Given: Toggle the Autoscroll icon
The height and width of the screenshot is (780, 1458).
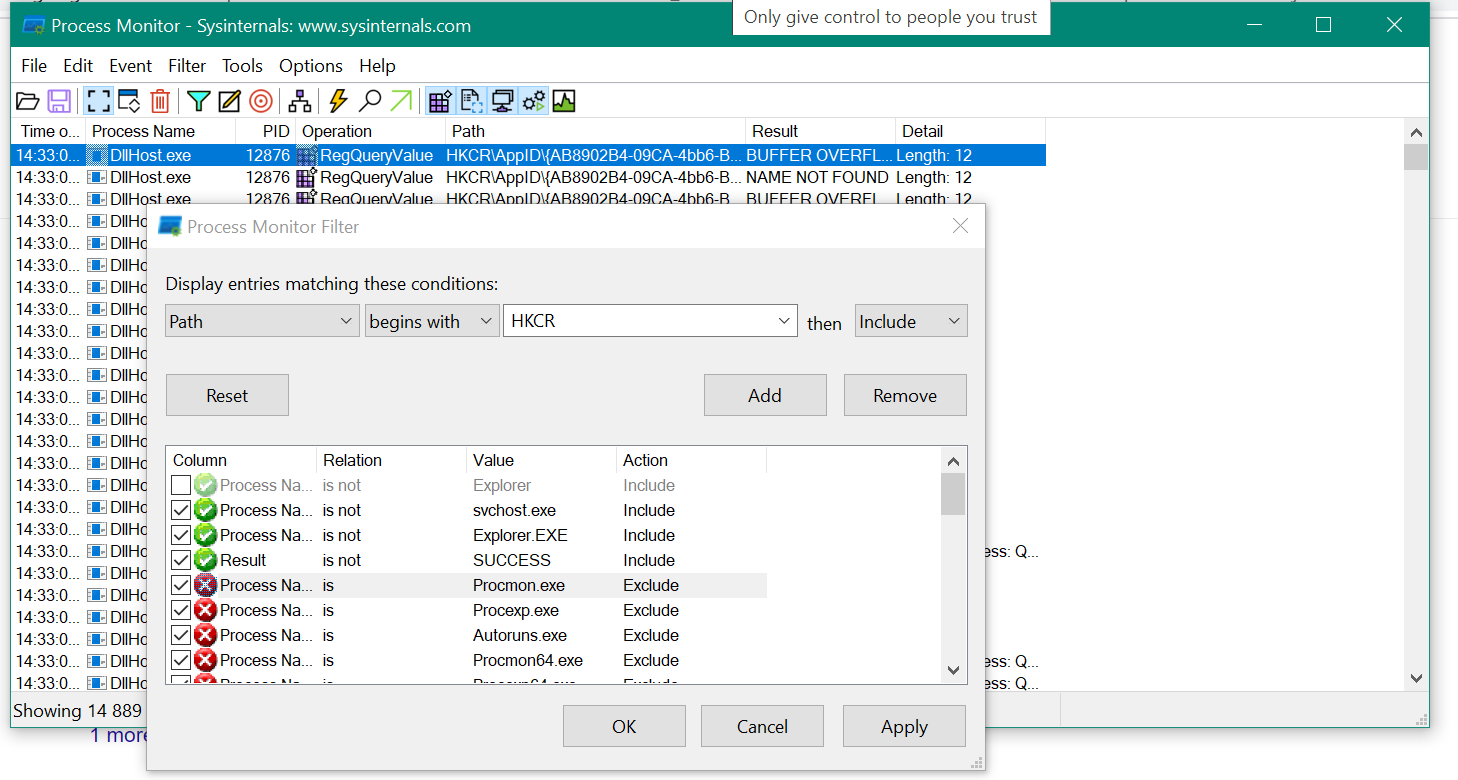Looking at the screenshot, I should pos(129,101).
